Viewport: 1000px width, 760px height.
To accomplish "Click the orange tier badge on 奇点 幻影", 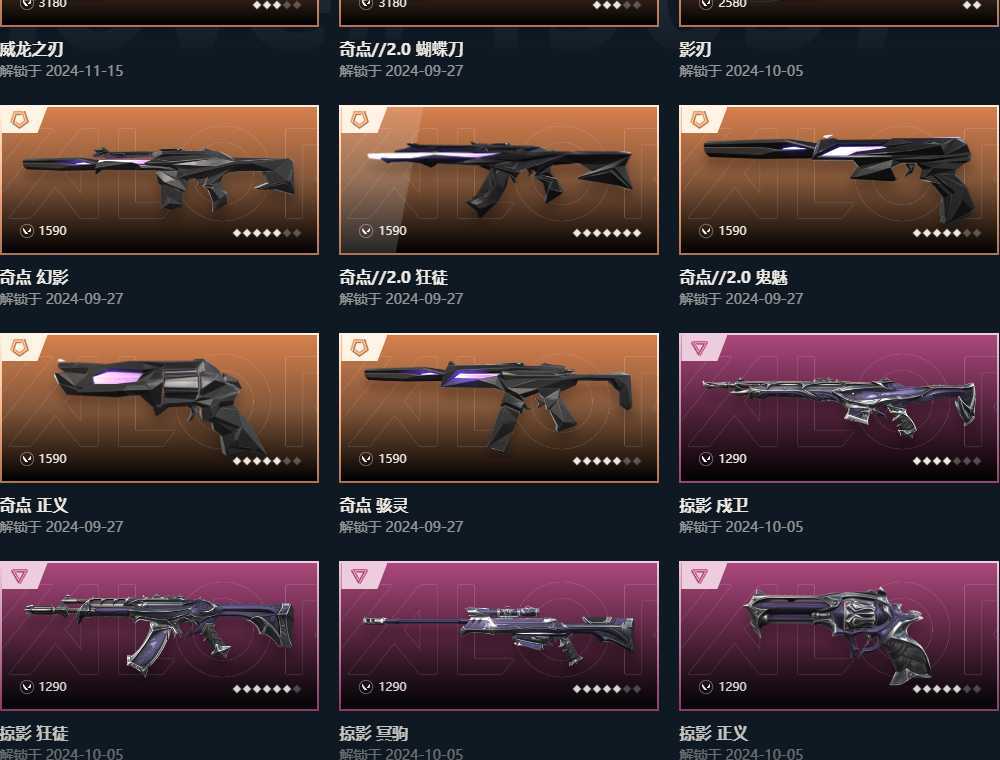I will coord(20,120).
